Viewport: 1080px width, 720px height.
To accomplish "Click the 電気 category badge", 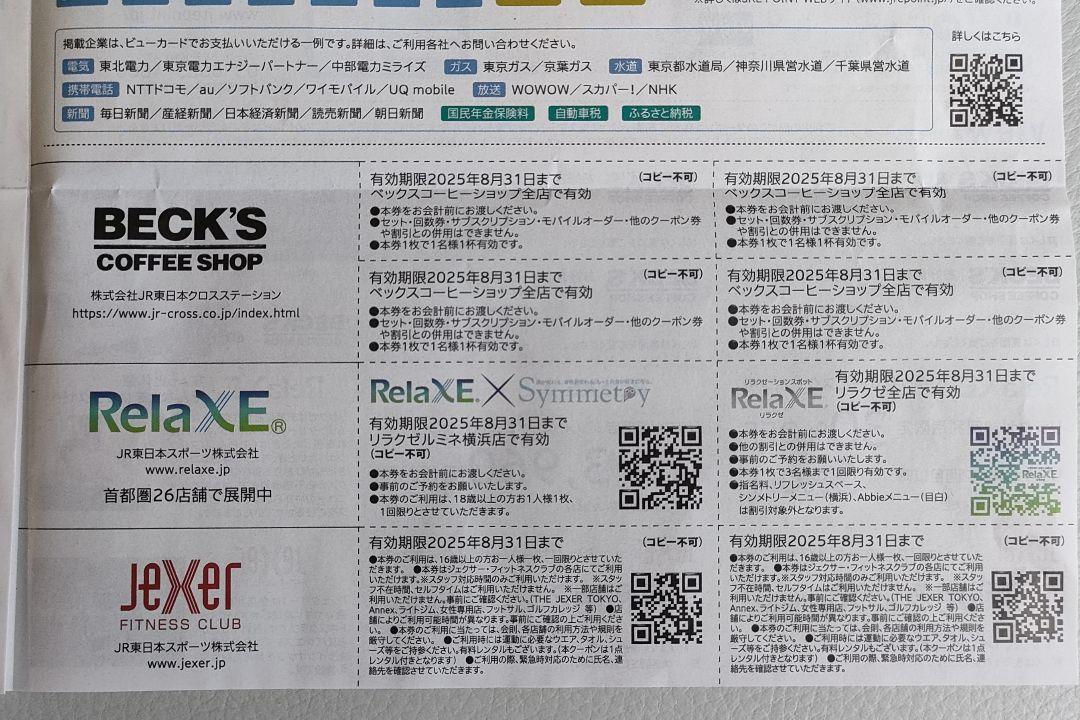I will point(77,66).
